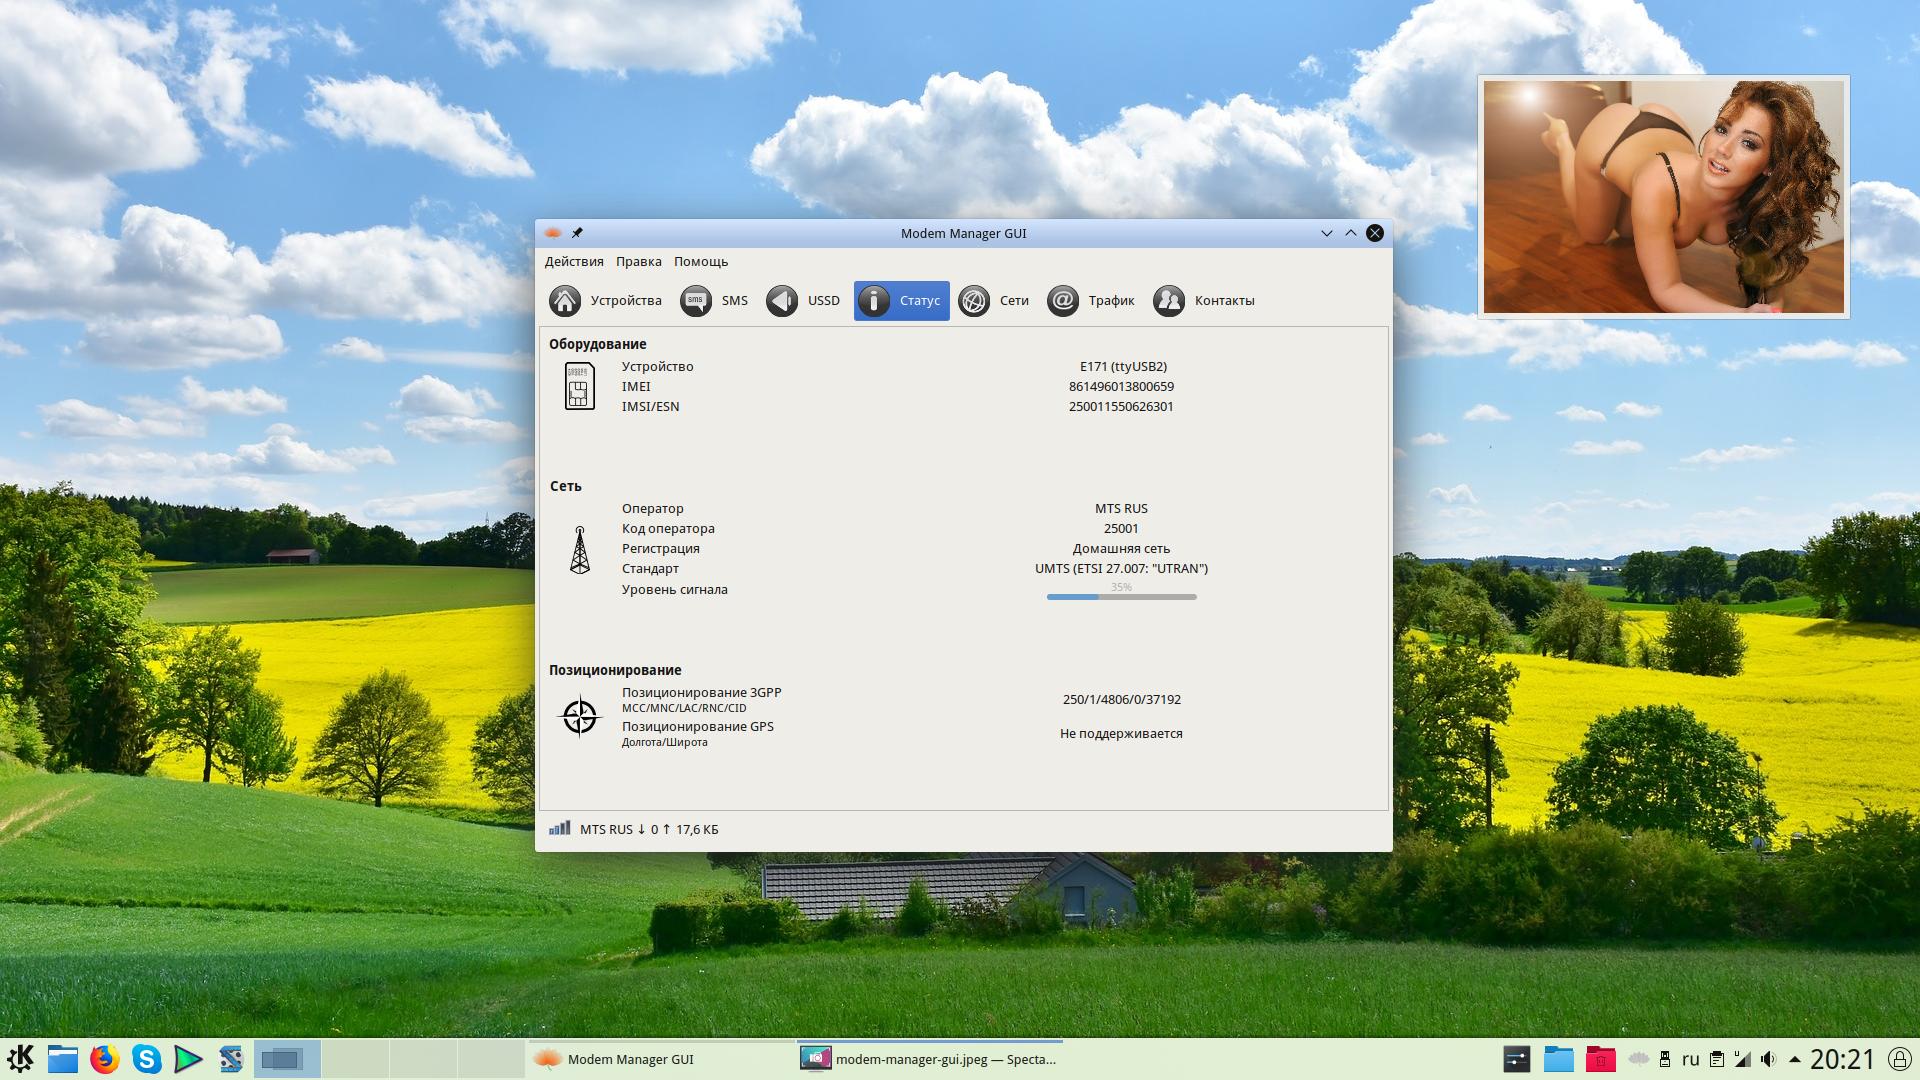Open the Помощь menu
Viewport: 1920px width, 1080px height.
coord(700,262)
